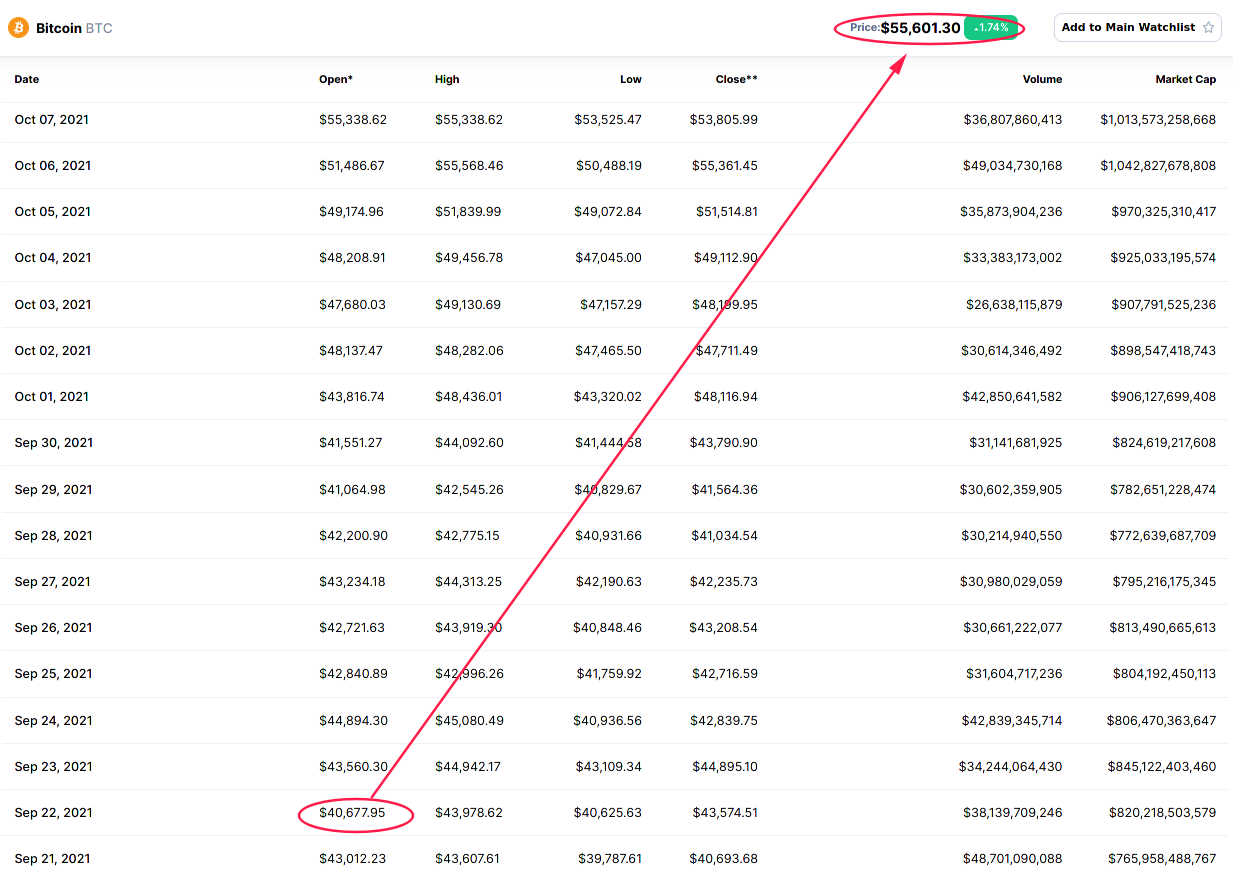The image size is (1233, 881).
Task: Select the Sep 21, 2021 date cell
Action: click(x=53, y=858)
